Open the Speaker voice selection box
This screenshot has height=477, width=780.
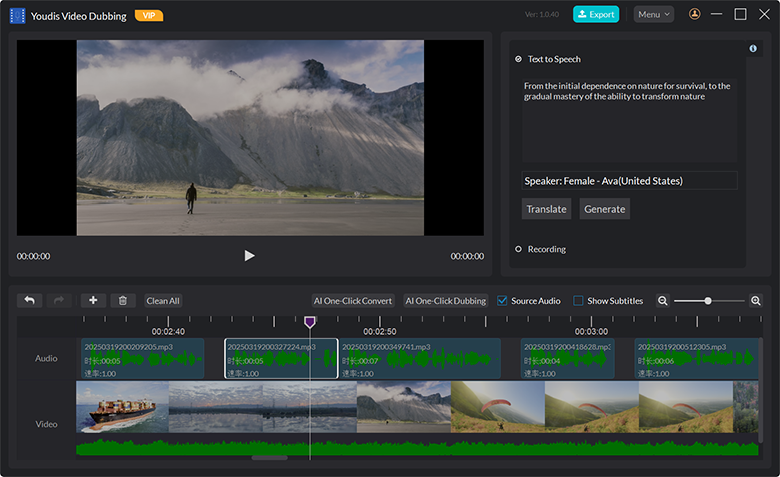(x=629, y=181)
